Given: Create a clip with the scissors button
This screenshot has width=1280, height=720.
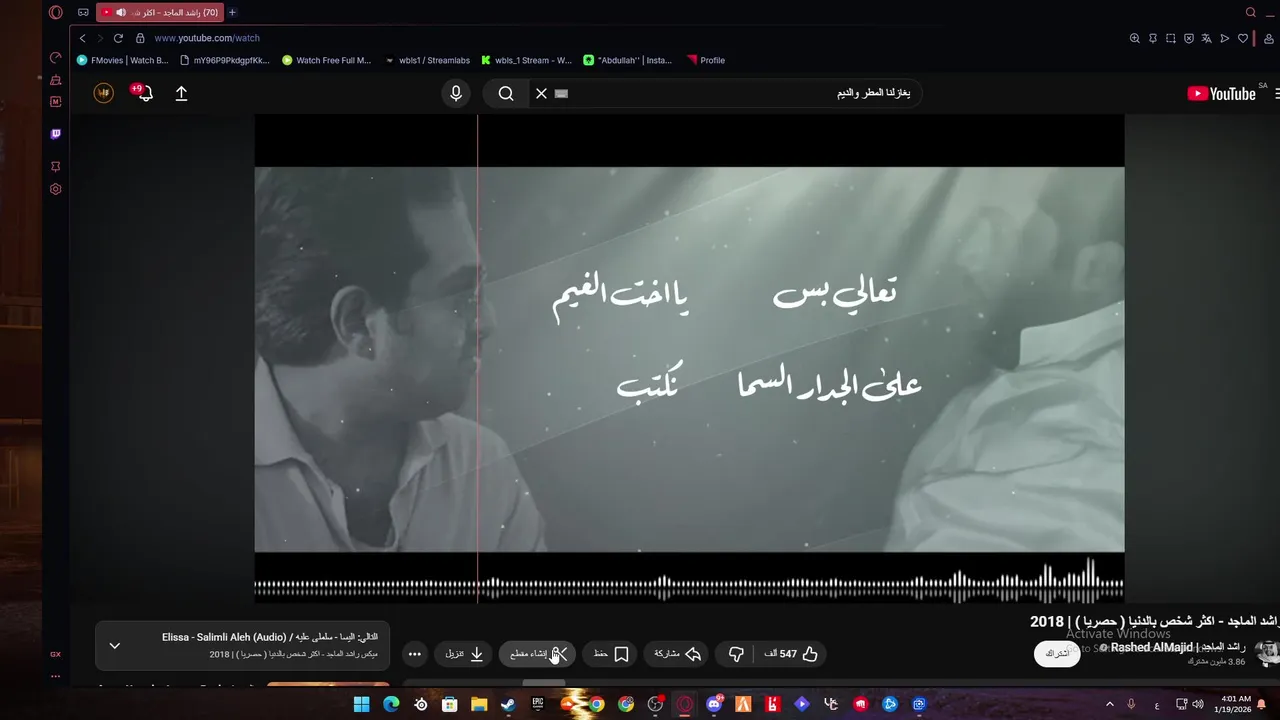Looking at the screenshot, I should tap(539, 654).
